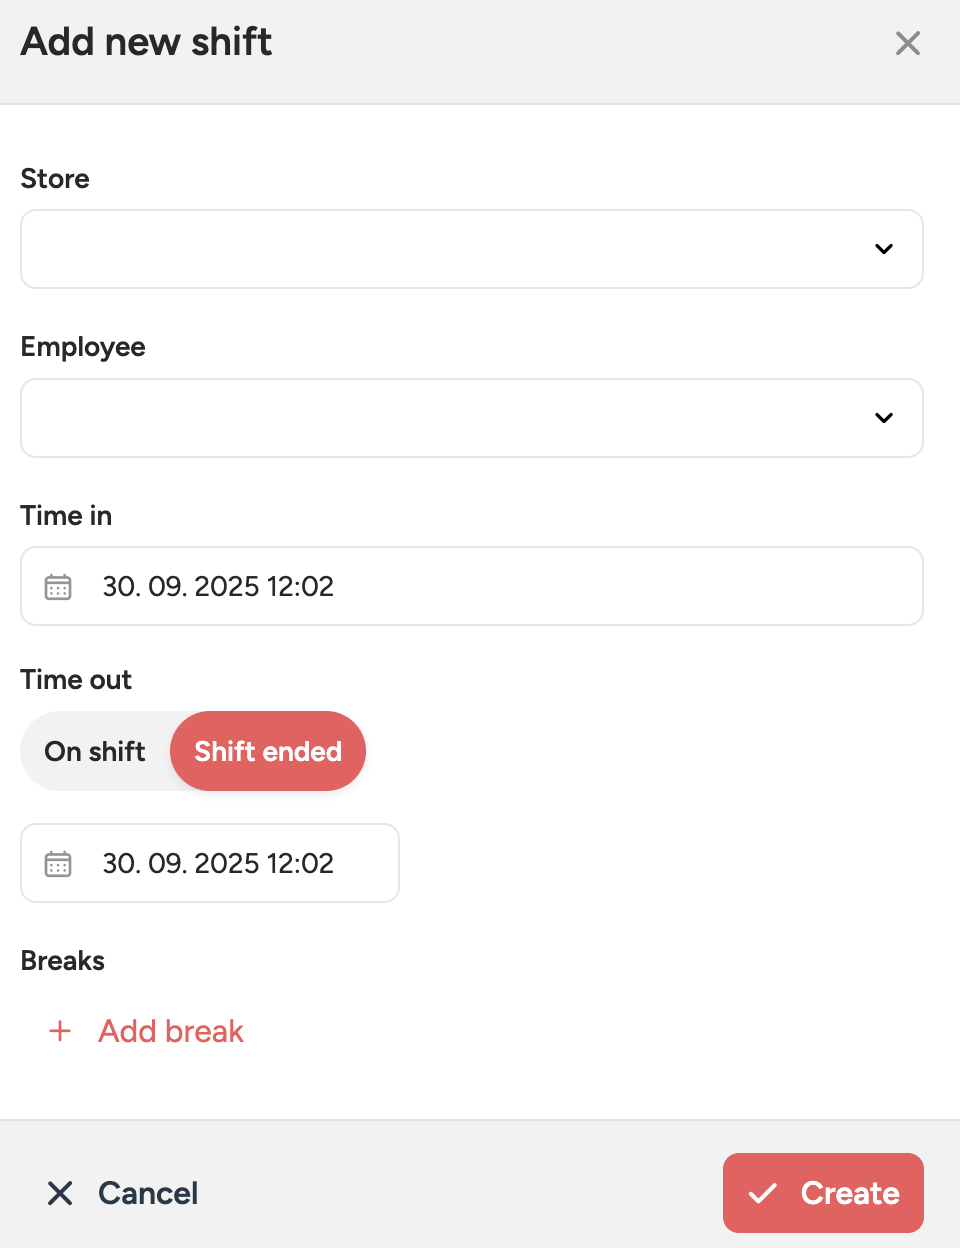Open the Employee dropdown
960x1248 pixels.
tap(450, 418)
